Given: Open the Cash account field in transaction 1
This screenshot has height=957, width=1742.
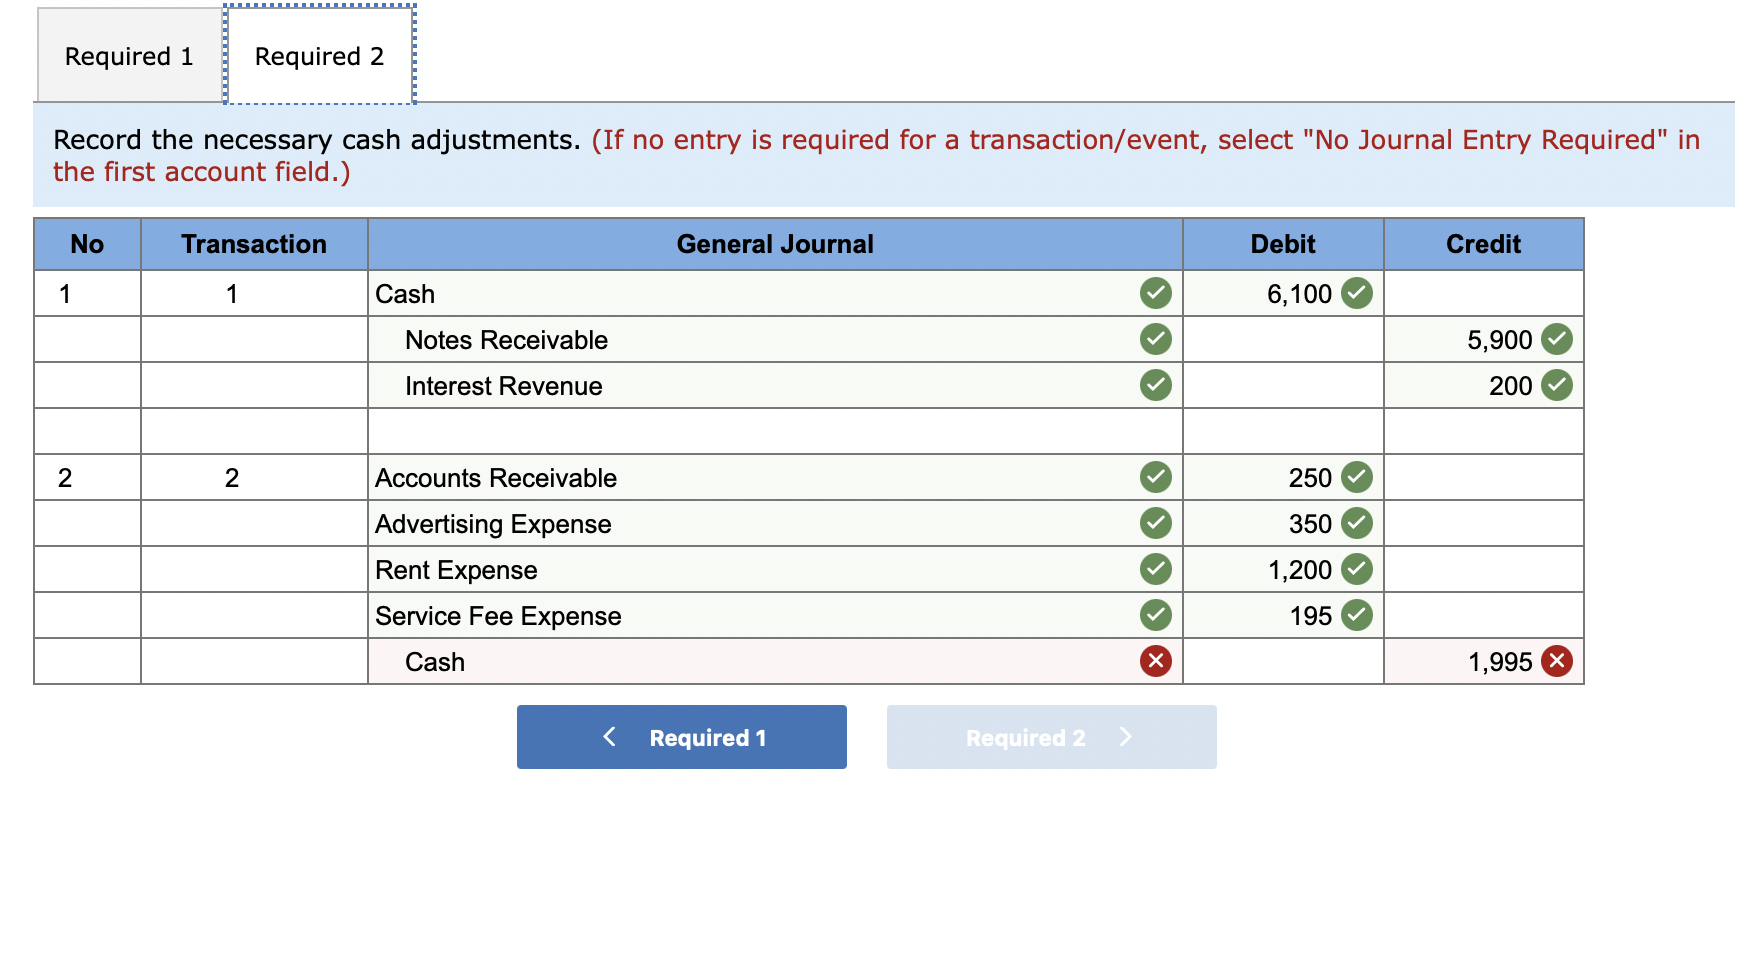Looking at the screenshot, I should pos(775,293).
